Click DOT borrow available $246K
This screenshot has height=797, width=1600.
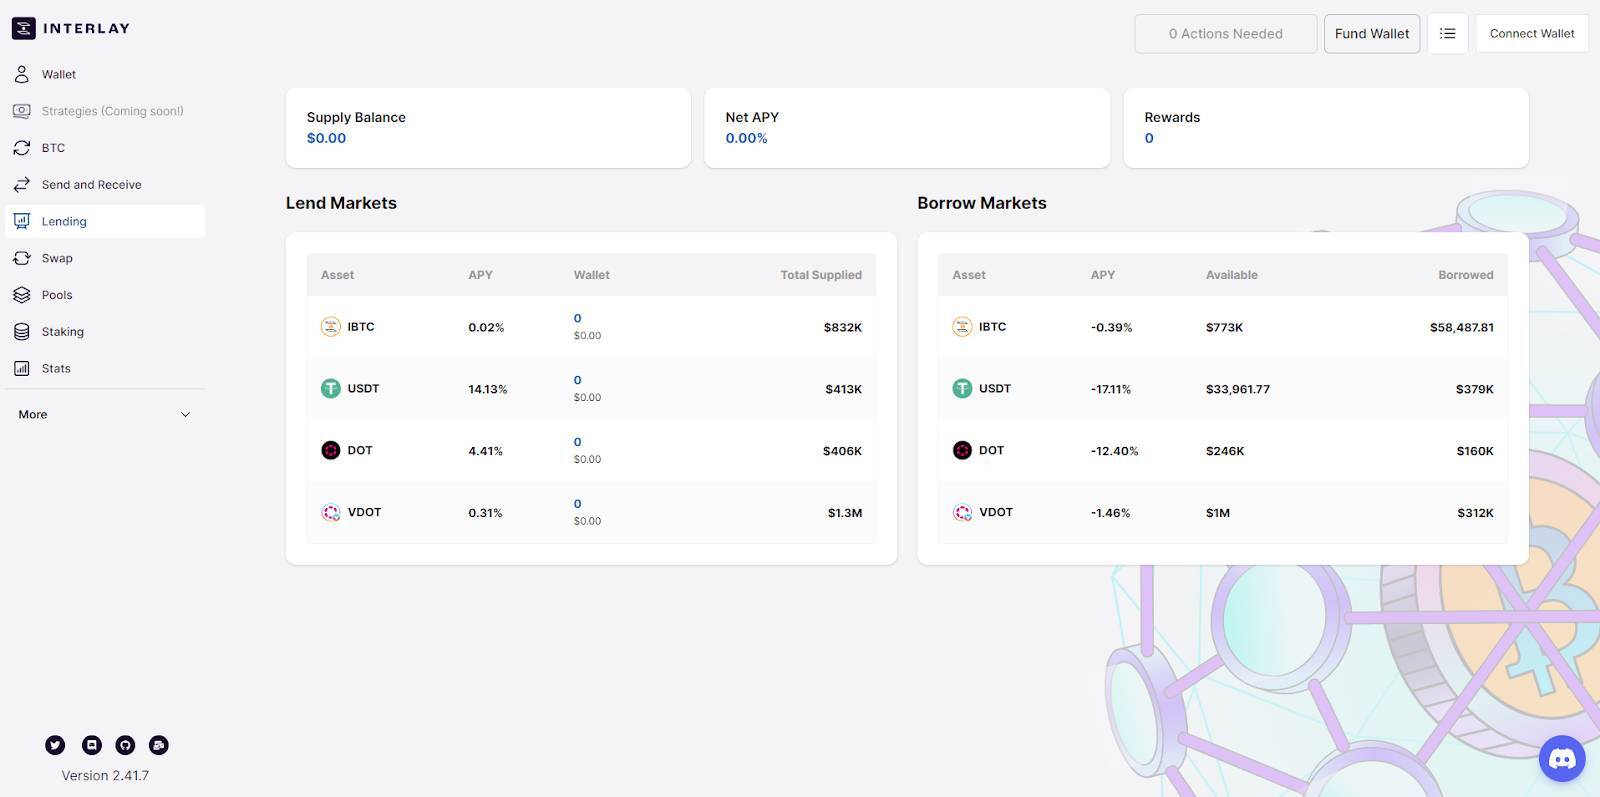pos(1225,451)
